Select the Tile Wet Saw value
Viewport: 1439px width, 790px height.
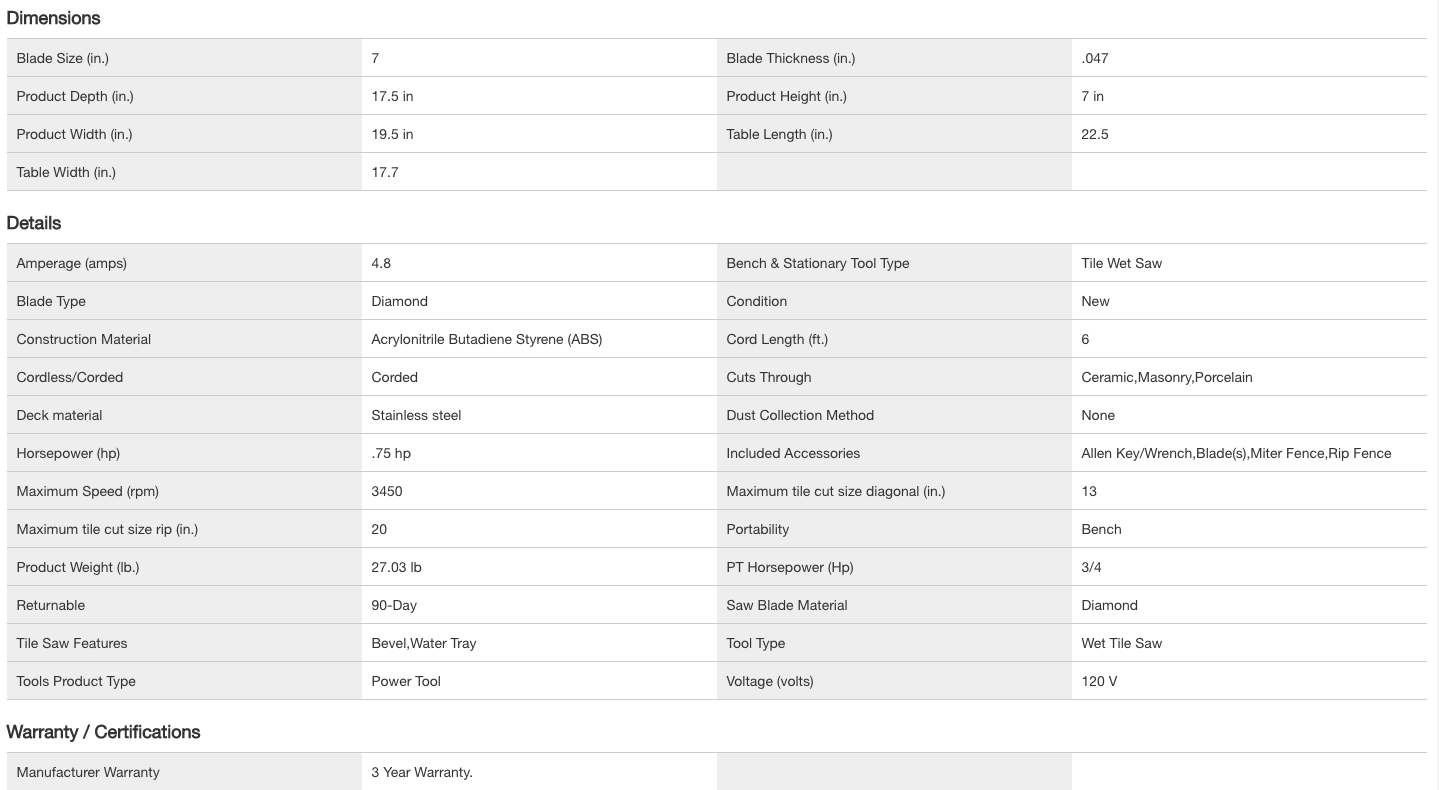[1121, 263]
